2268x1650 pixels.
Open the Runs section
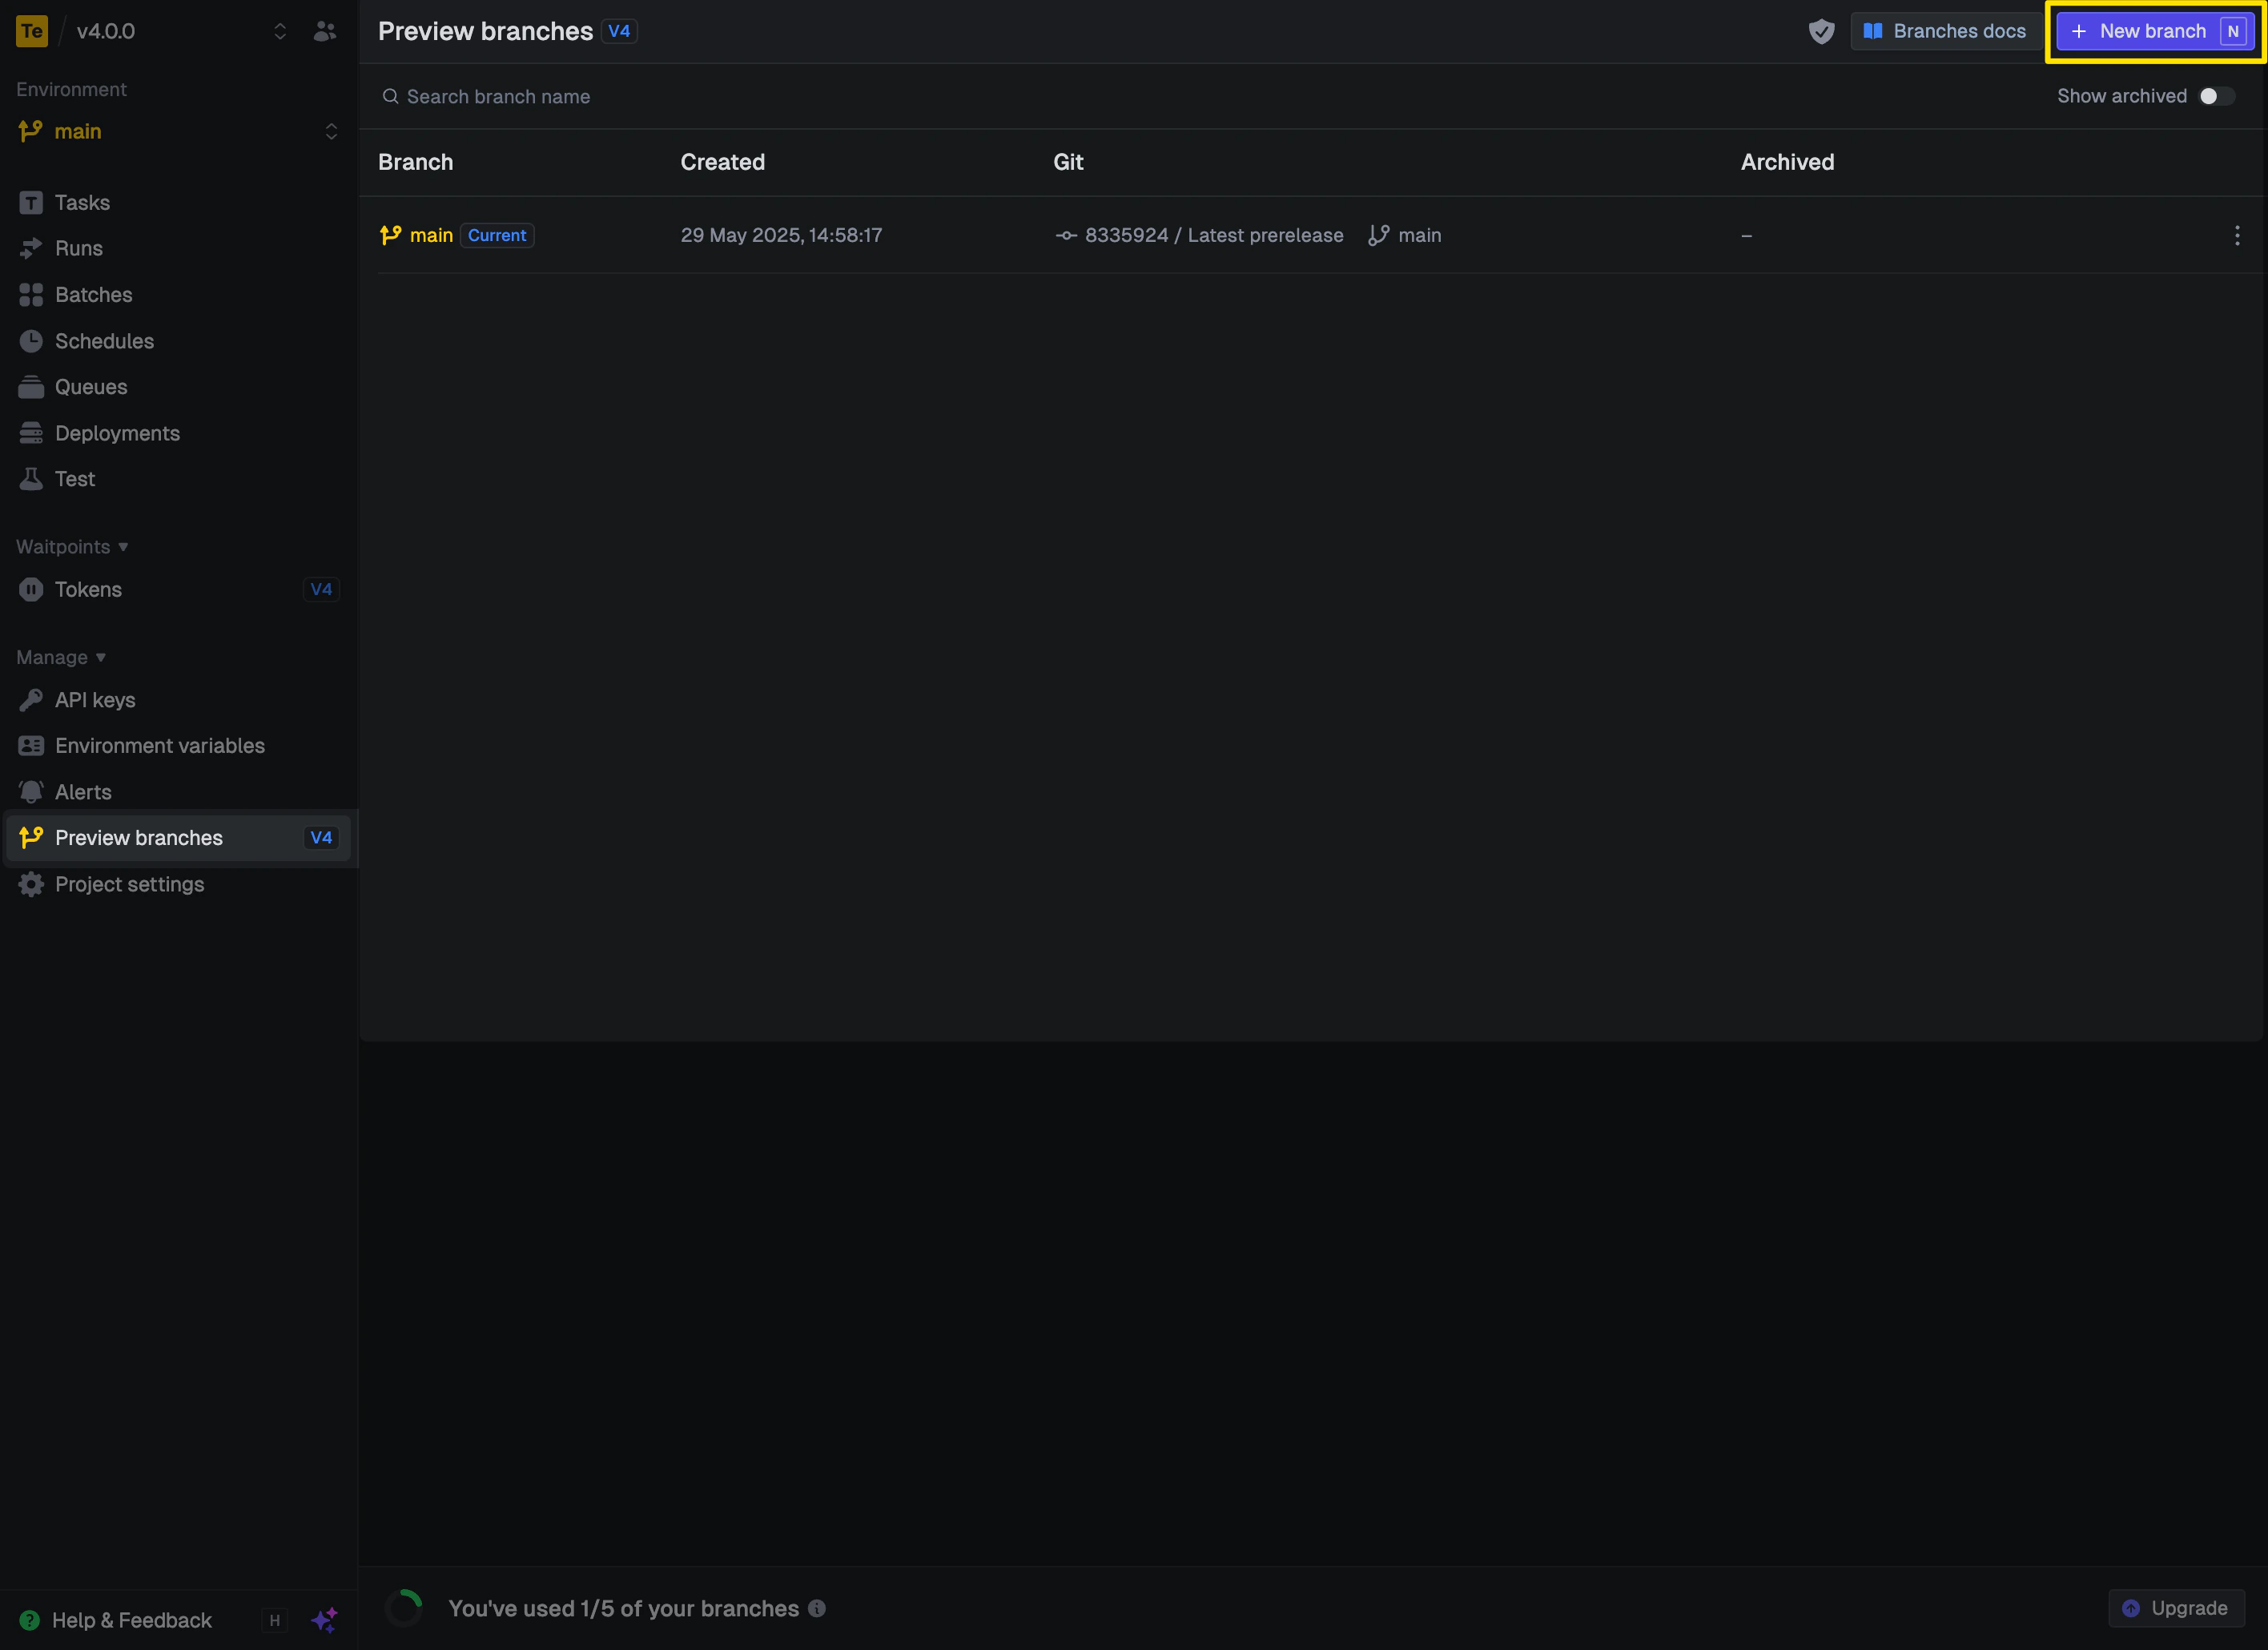pos(78,248)
